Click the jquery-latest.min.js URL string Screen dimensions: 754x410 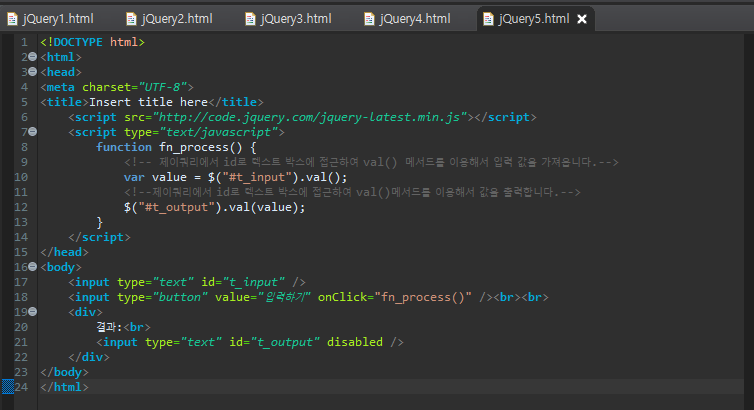[x=310, y=117]
